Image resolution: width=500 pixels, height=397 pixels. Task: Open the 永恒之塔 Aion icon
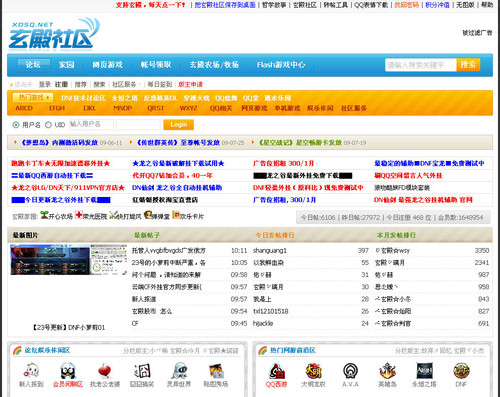pos(424,371)
